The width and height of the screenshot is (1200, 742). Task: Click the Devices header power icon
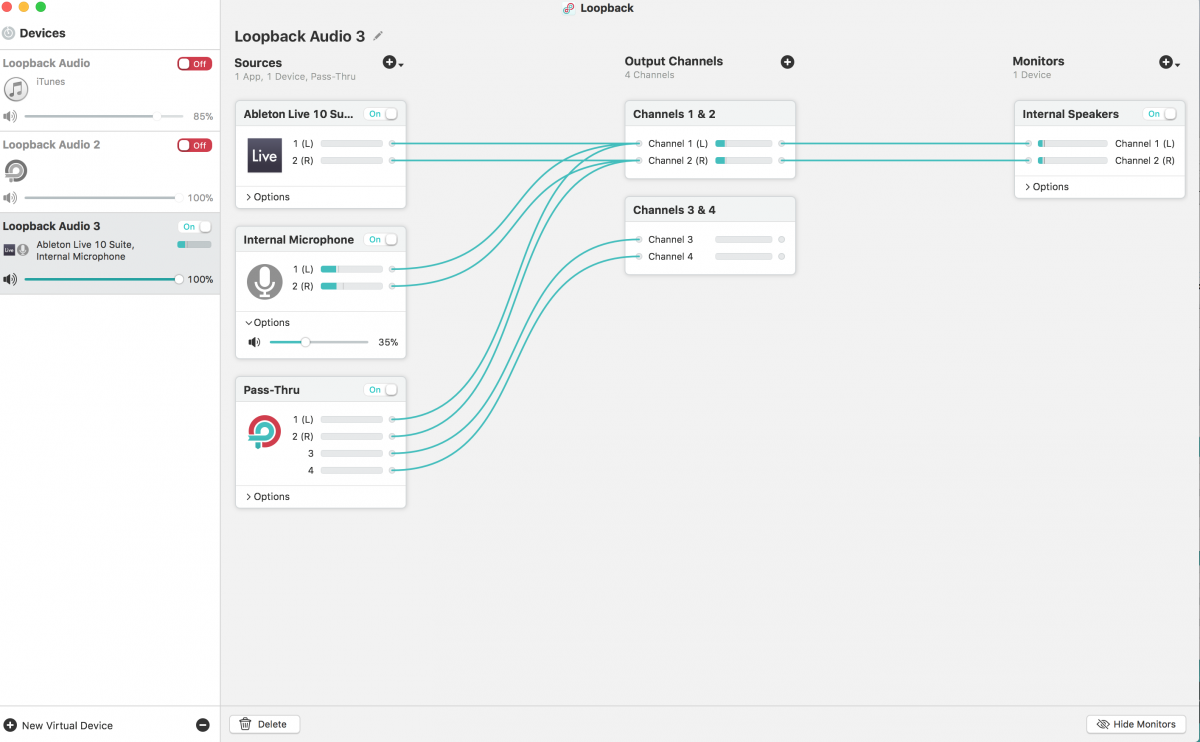pos(9,33)
